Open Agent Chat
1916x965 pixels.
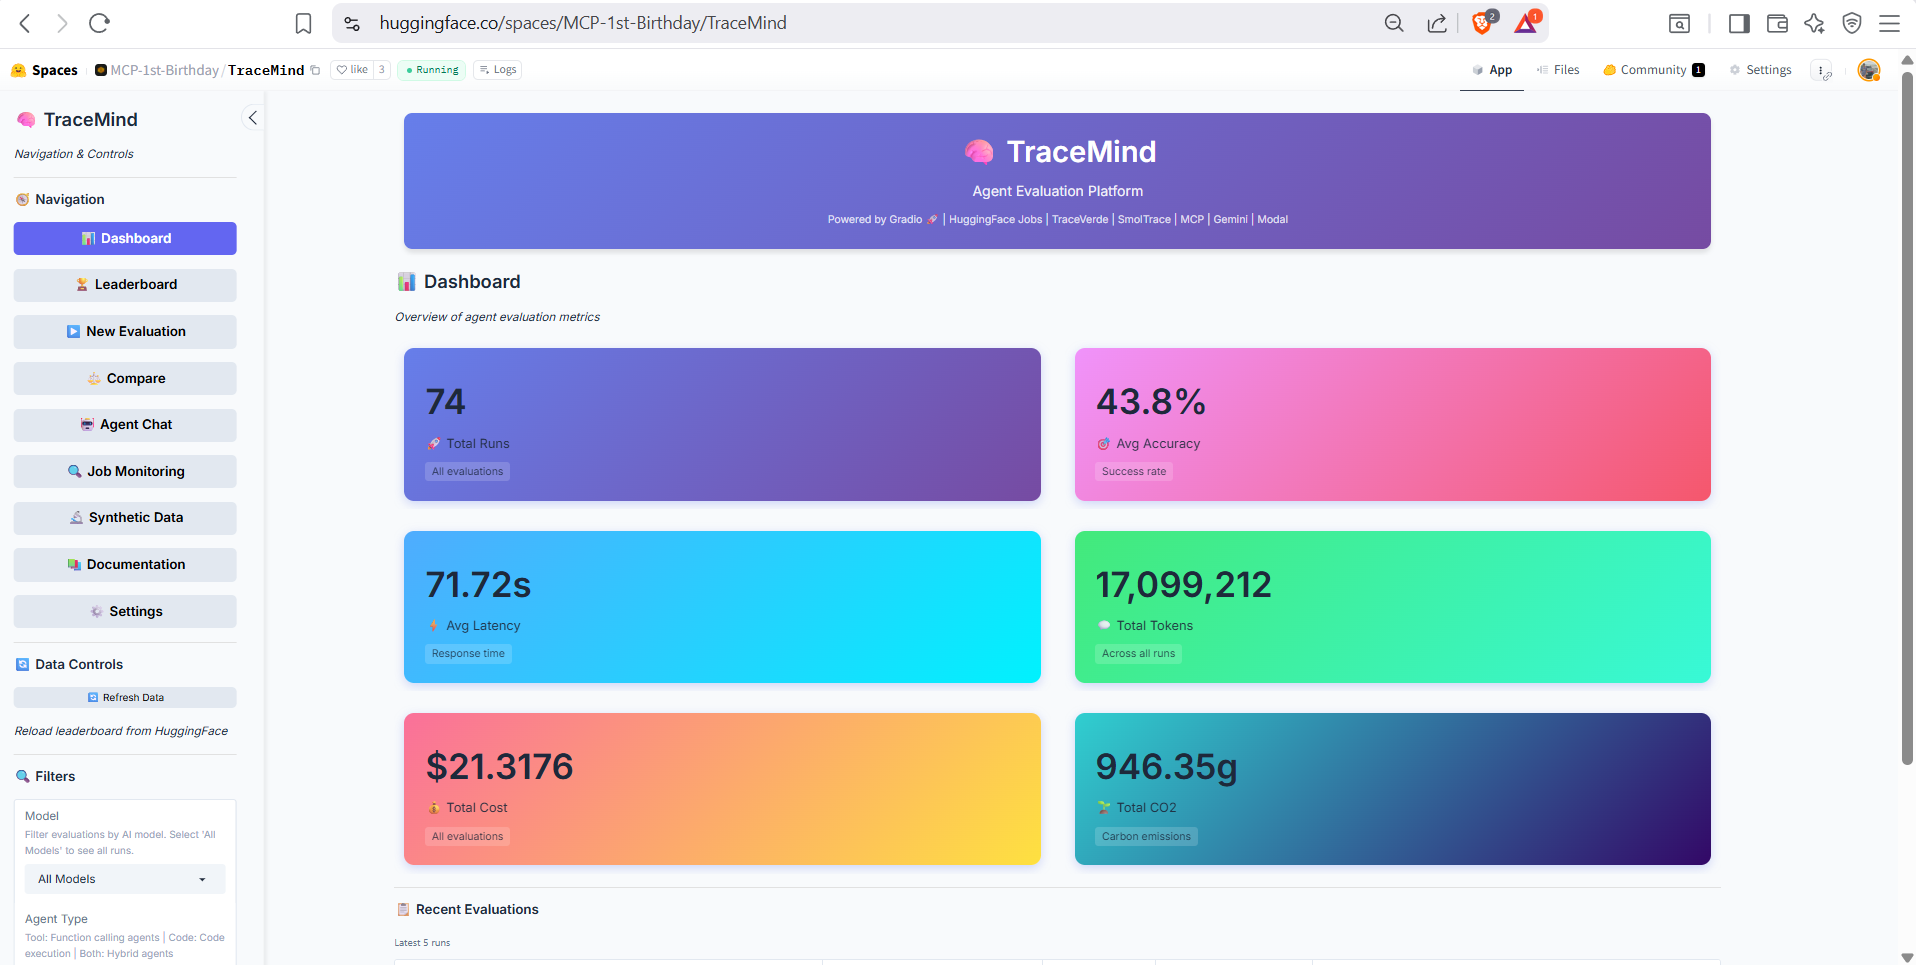125,425
